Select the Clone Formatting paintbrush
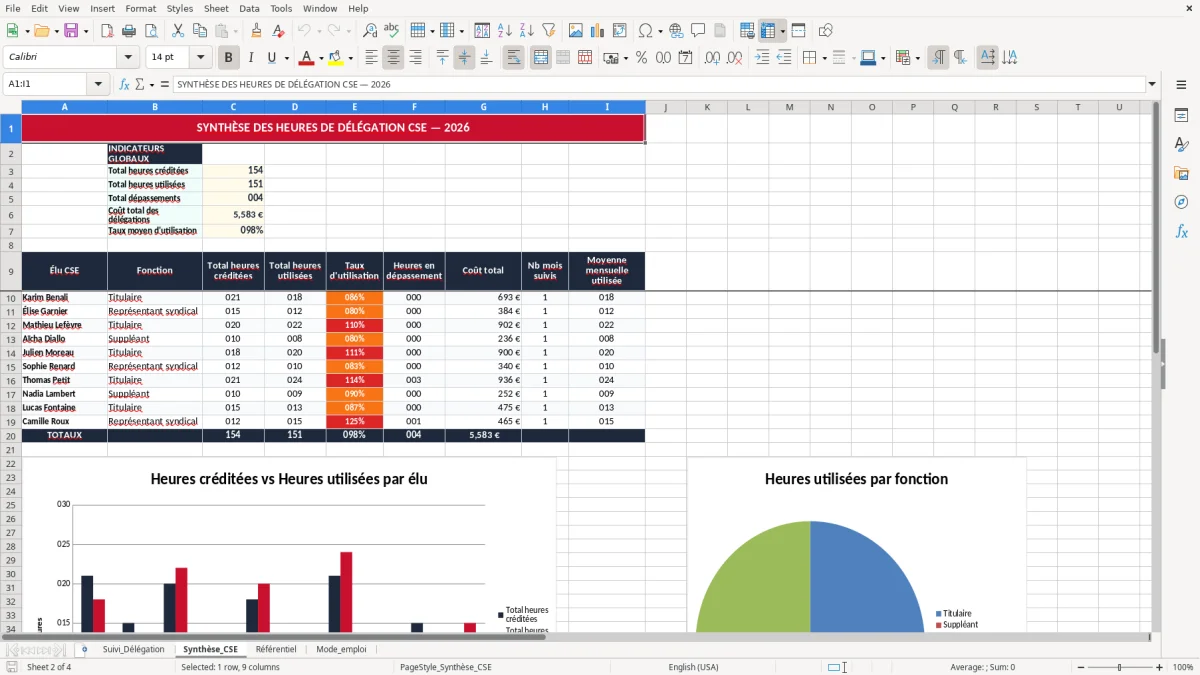The image size is (1200, 675). (x=257, y=31)
